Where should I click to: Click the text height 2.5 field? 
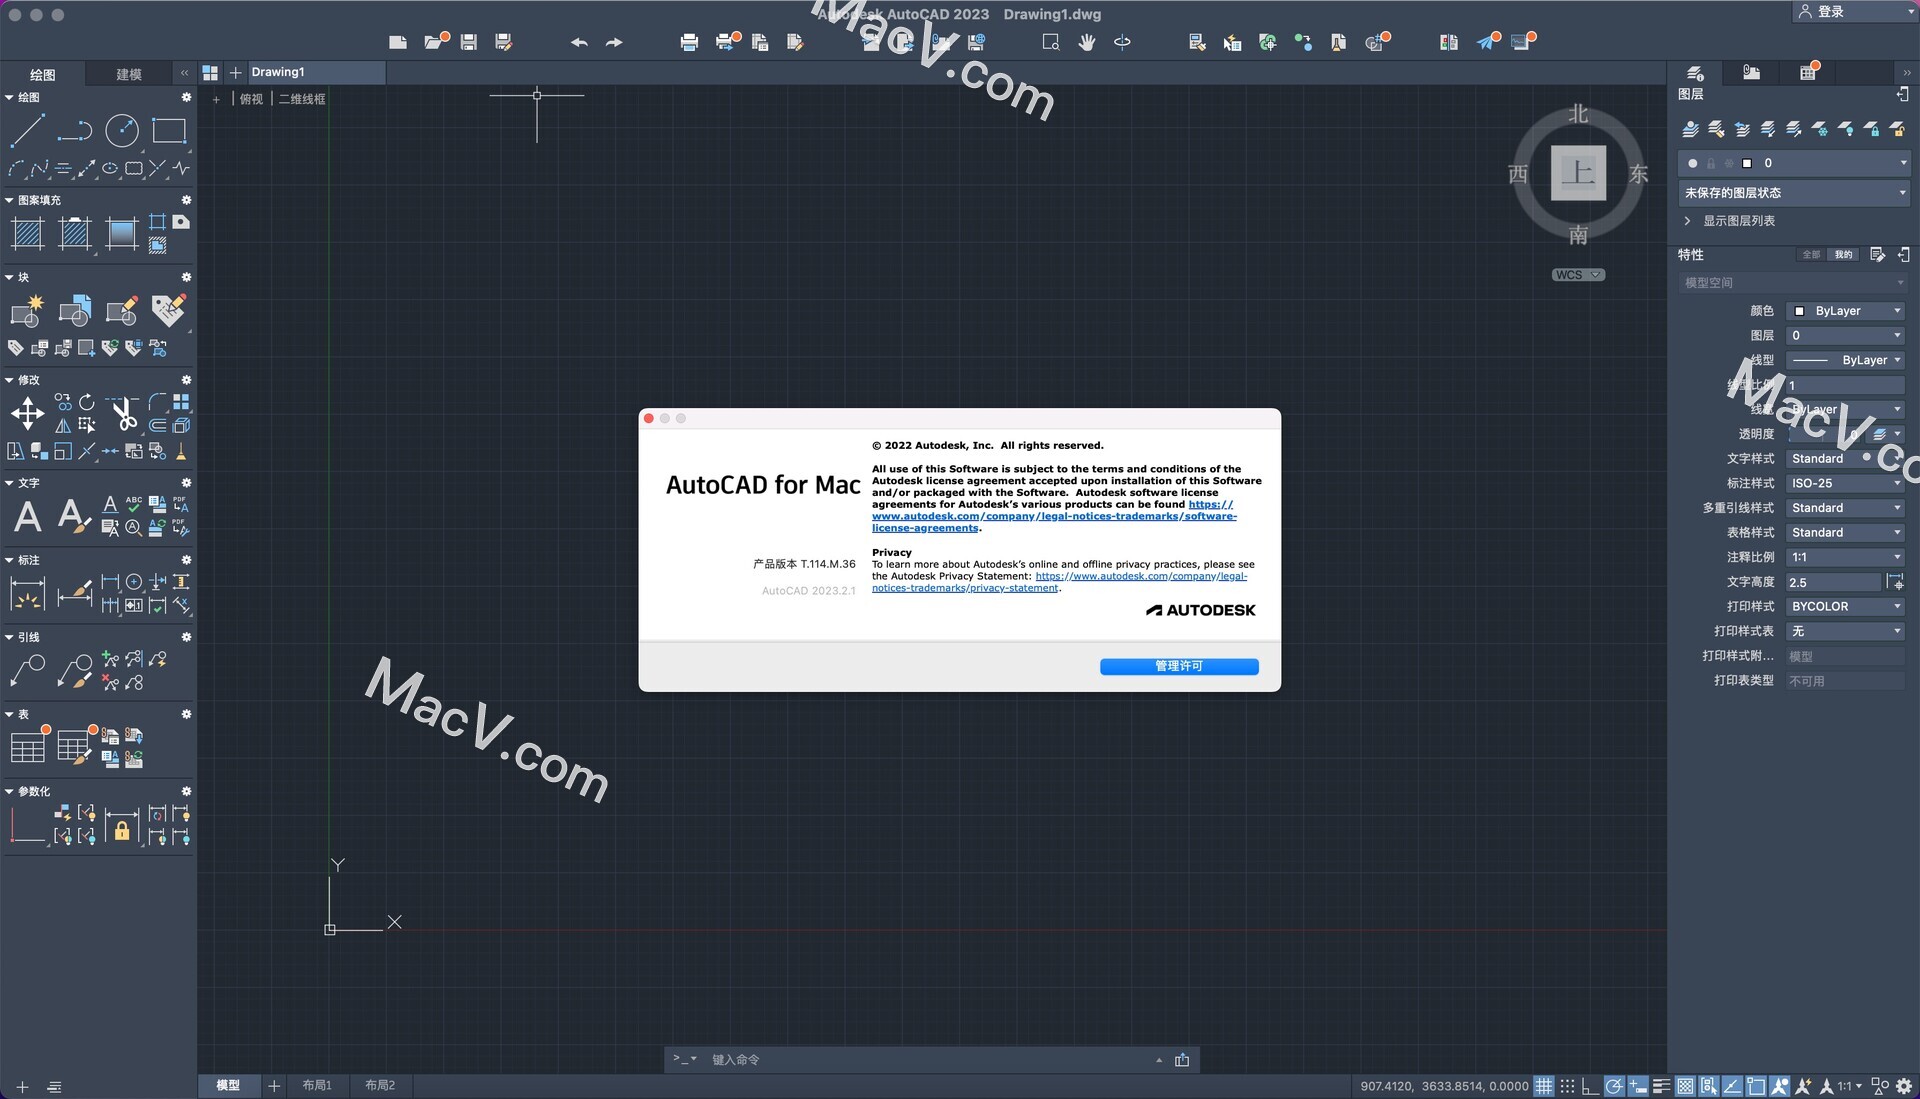(1833, 582)
